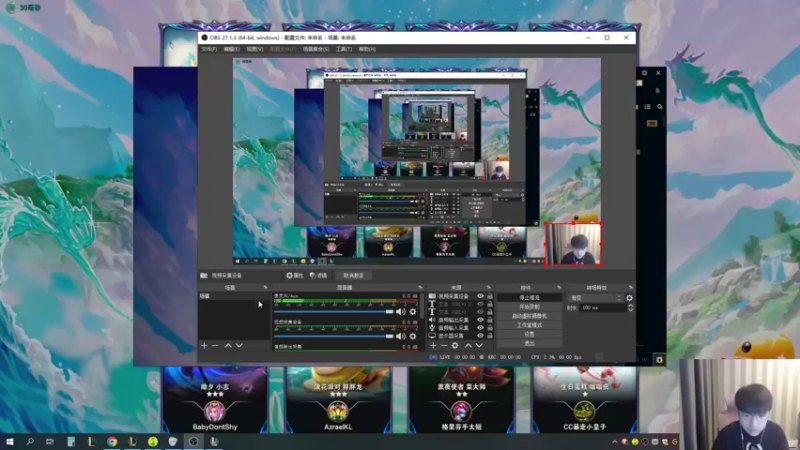The width and height of the screenshot is (800, 450).
Task: Open 场景集合(S) menu in OBS
Action: point(316,49)
